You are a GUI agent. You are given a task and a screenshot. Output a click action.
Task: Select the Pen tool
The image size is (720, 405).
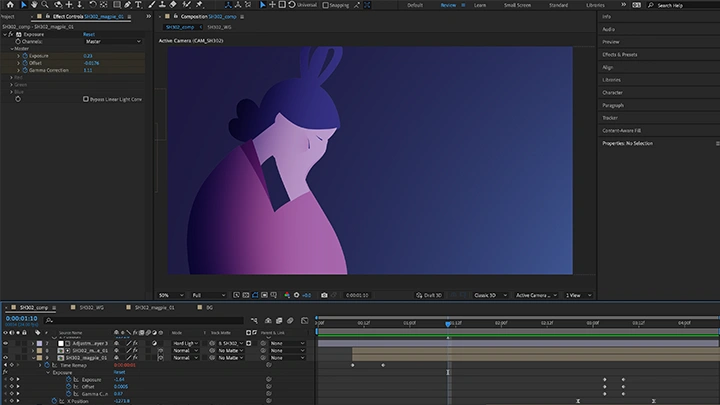[129, 5]
